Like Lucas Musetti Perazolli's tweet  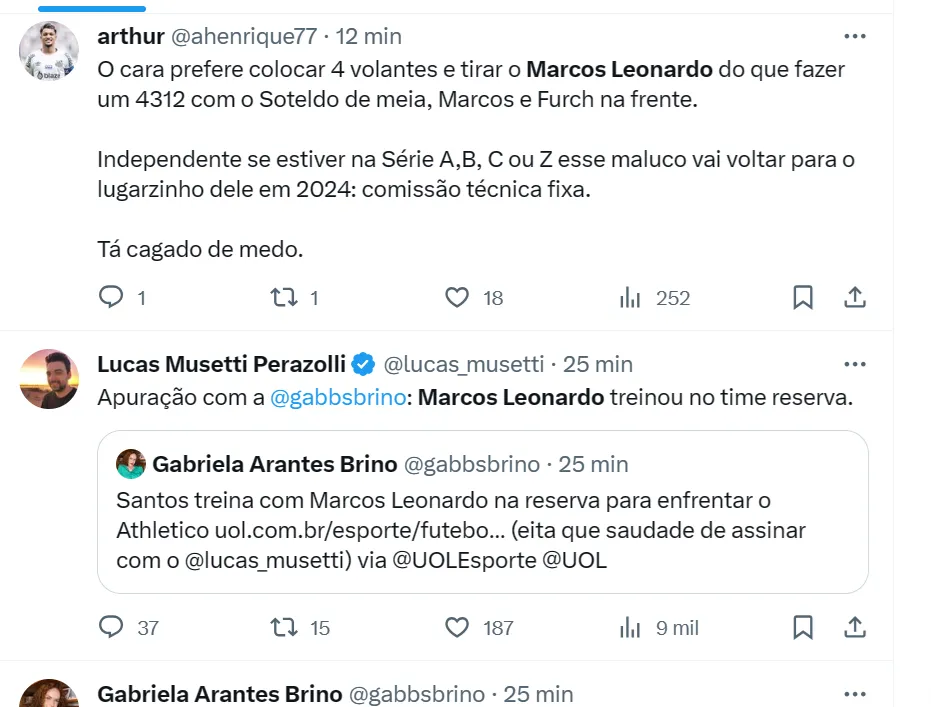click(x=457, y=627)
